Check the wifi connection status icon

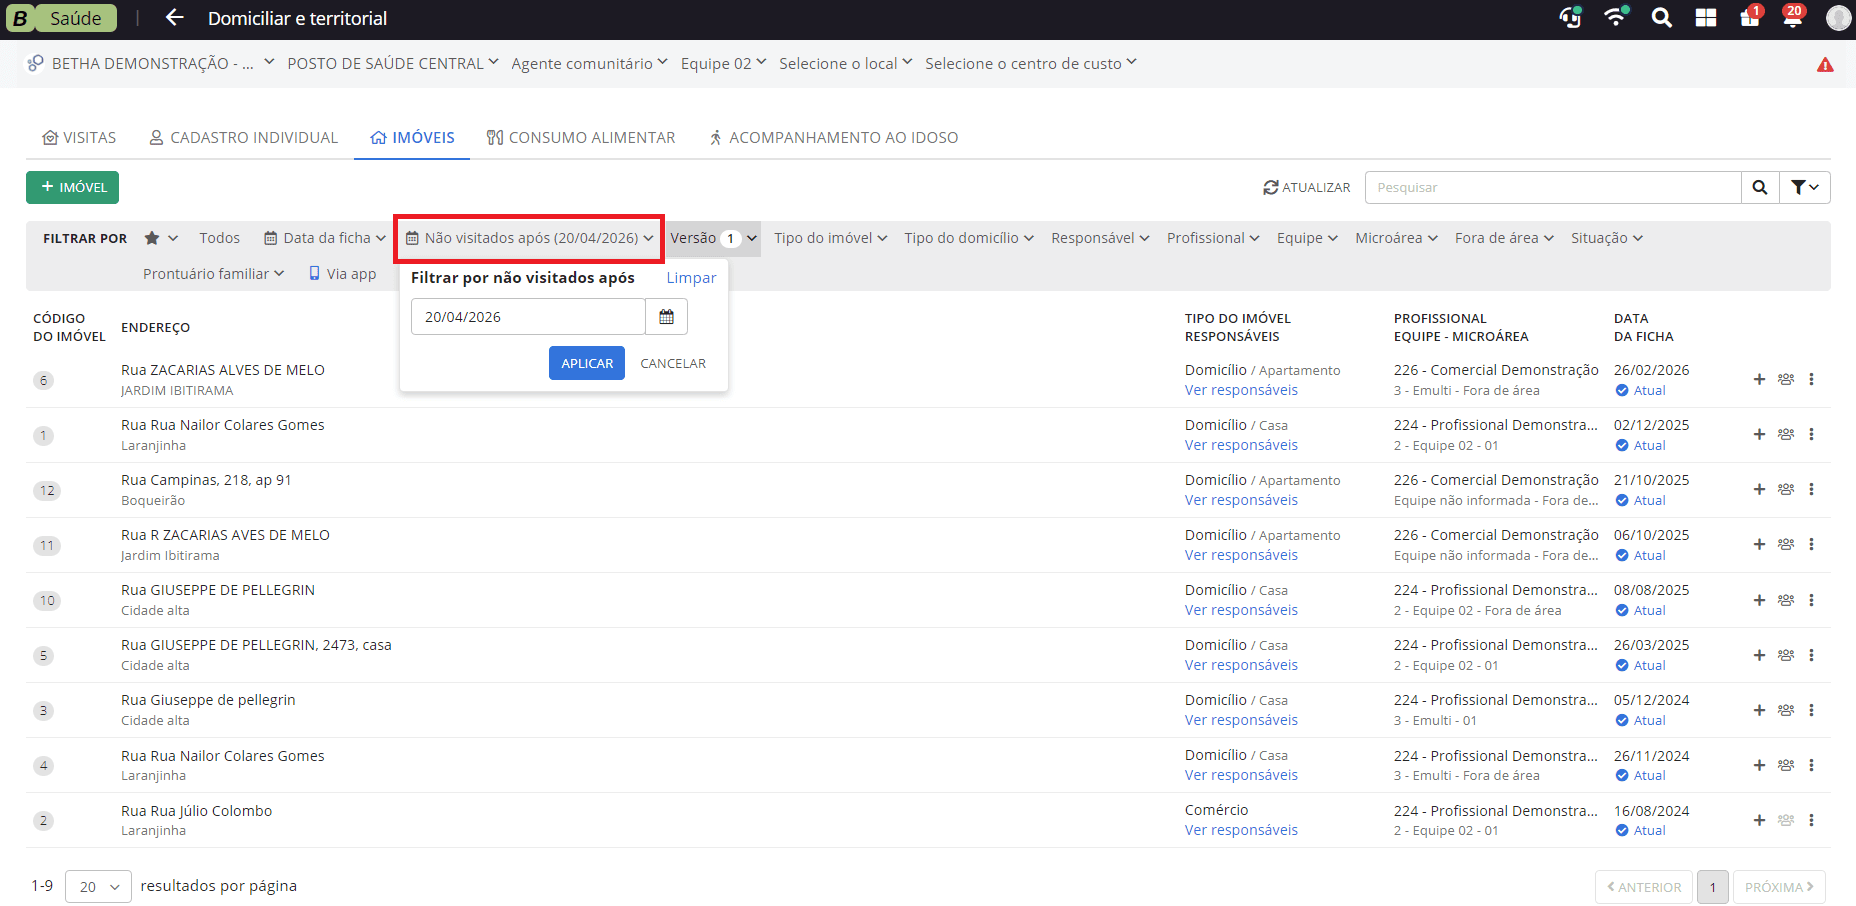pyautogui.click(x=1616, y=17)
